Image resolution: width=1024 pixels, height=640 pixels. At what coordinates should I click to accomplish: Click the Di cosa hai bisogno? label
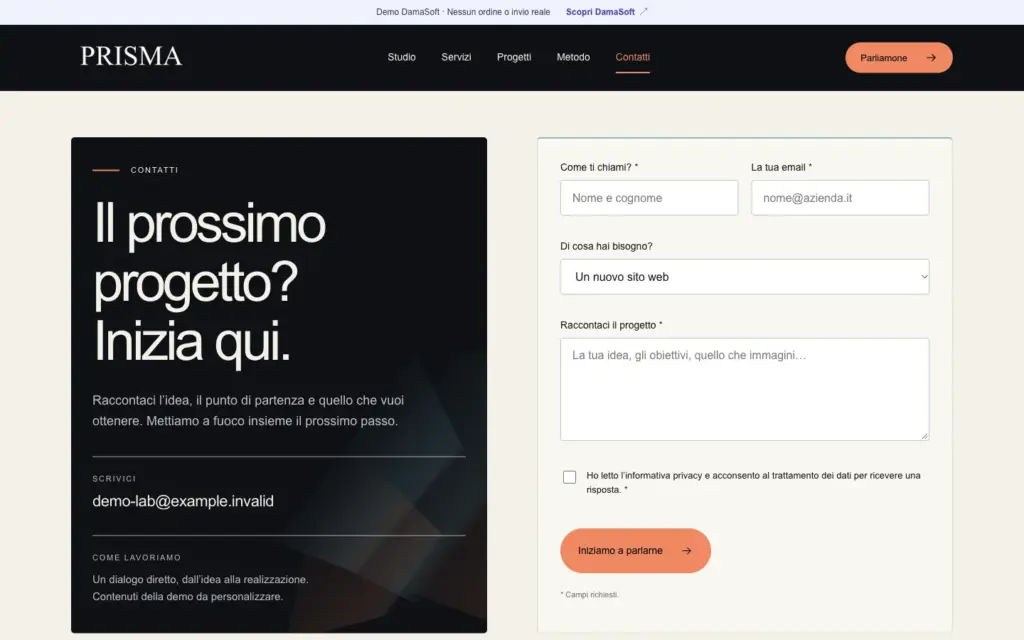click(606, 246)
